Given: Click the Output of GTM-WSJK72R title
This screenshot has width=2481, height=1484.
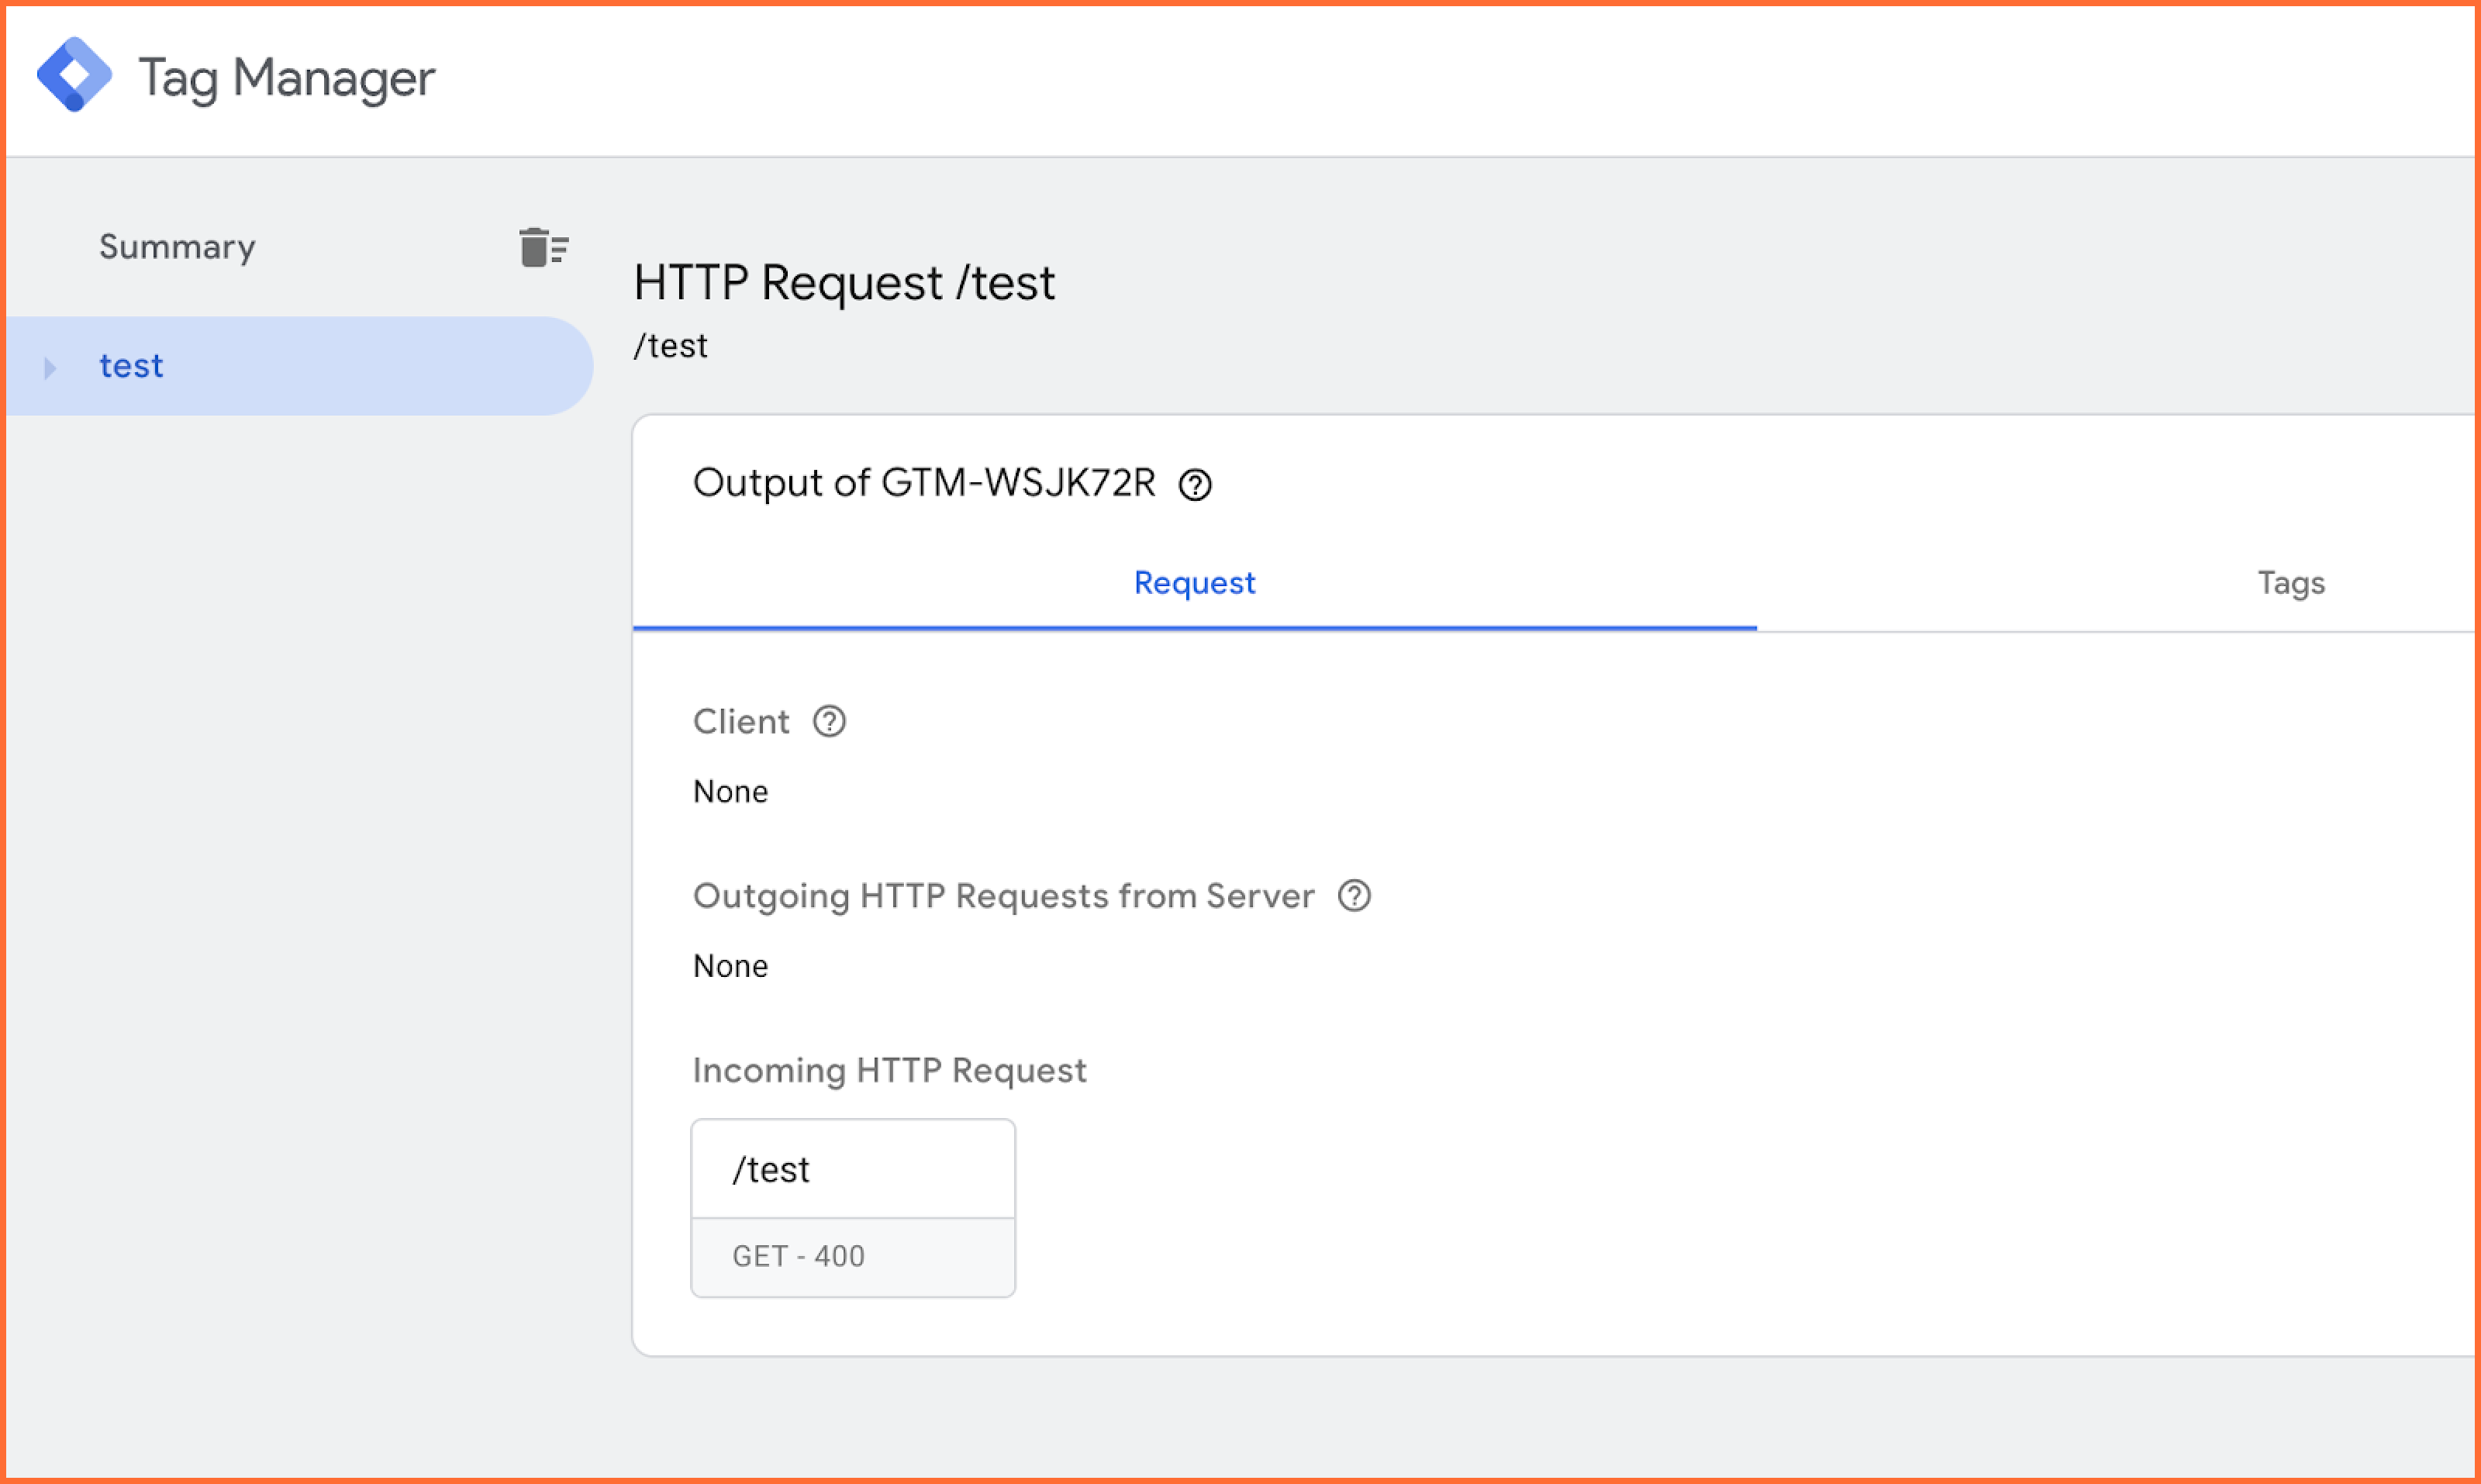Looking at the screenshot, I should (x=924, y=484).
